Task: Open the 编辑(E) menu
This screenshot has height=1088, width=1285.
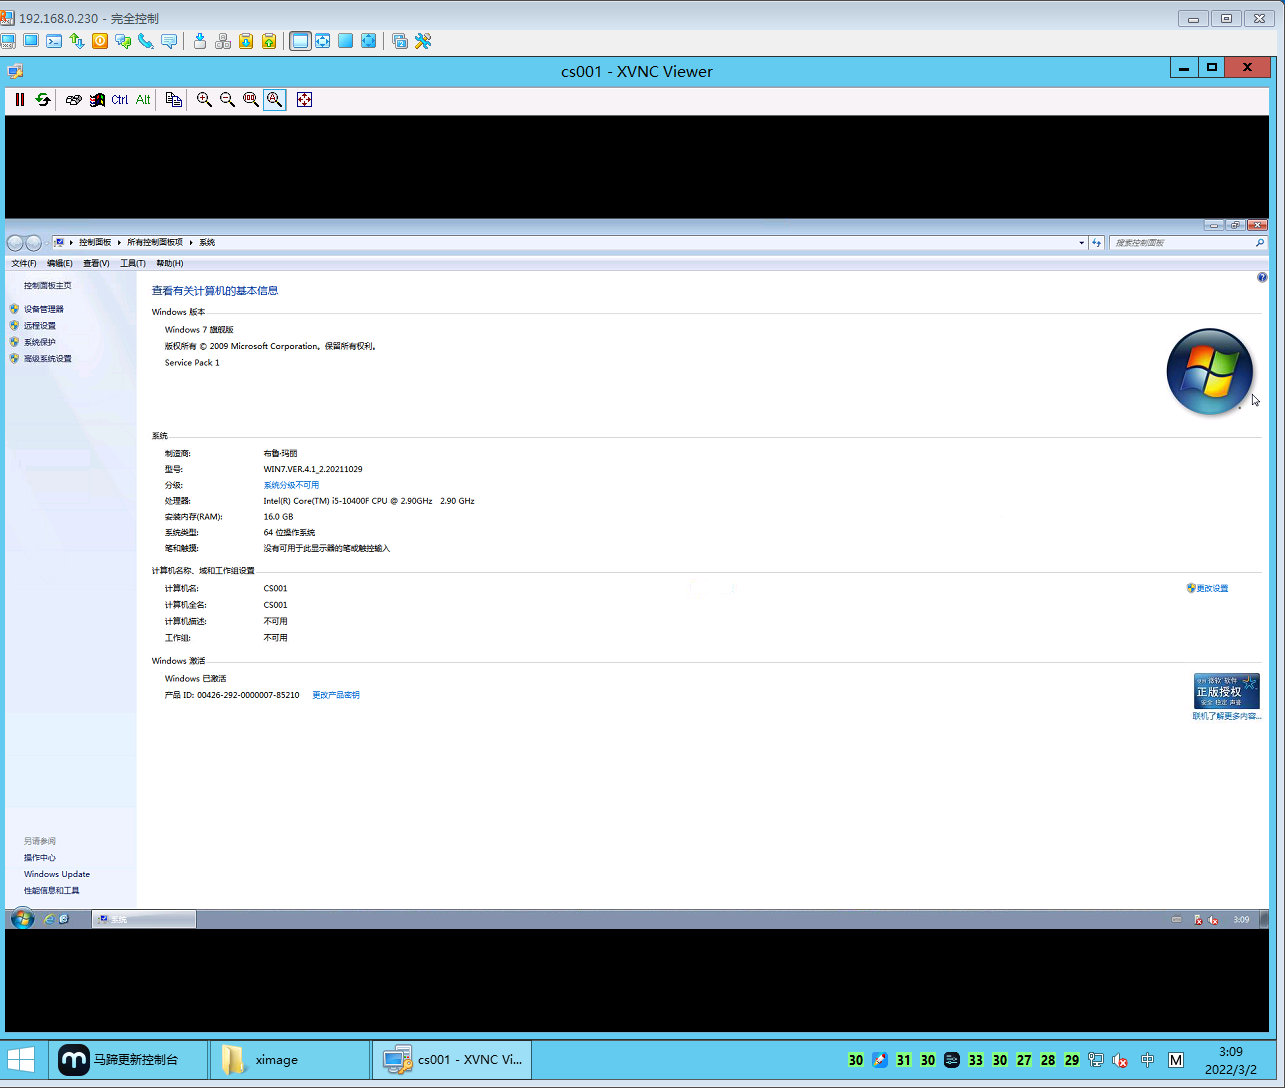Action: point(60,264)
